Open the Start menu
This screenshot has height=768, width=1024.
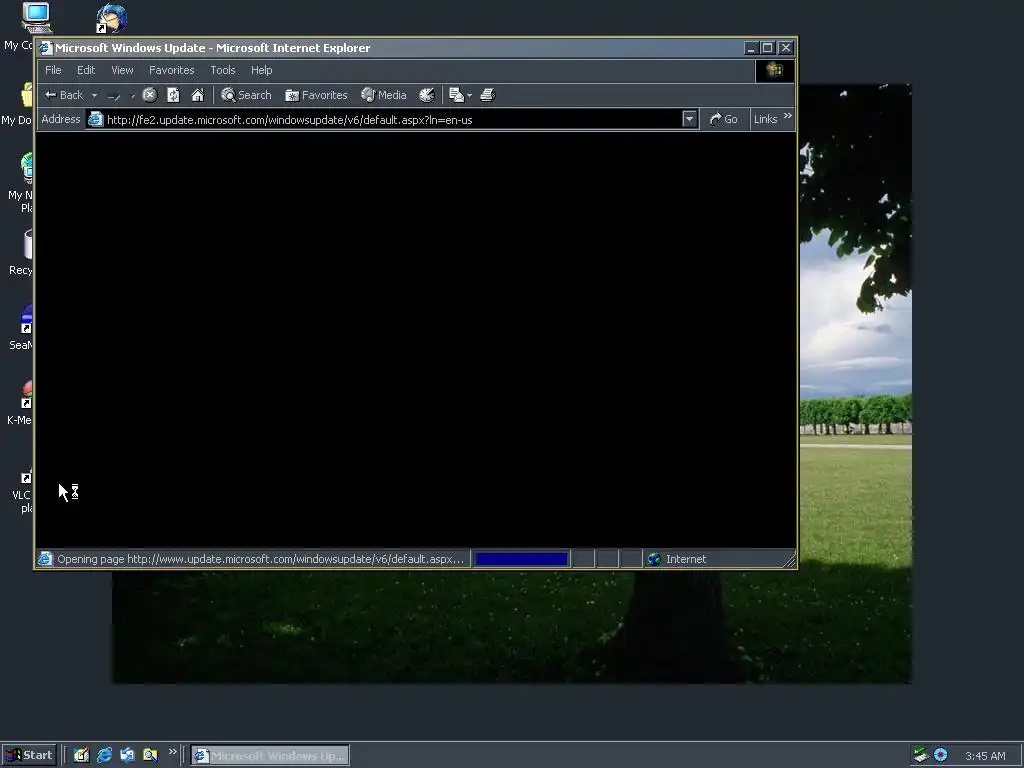(29, 756)
